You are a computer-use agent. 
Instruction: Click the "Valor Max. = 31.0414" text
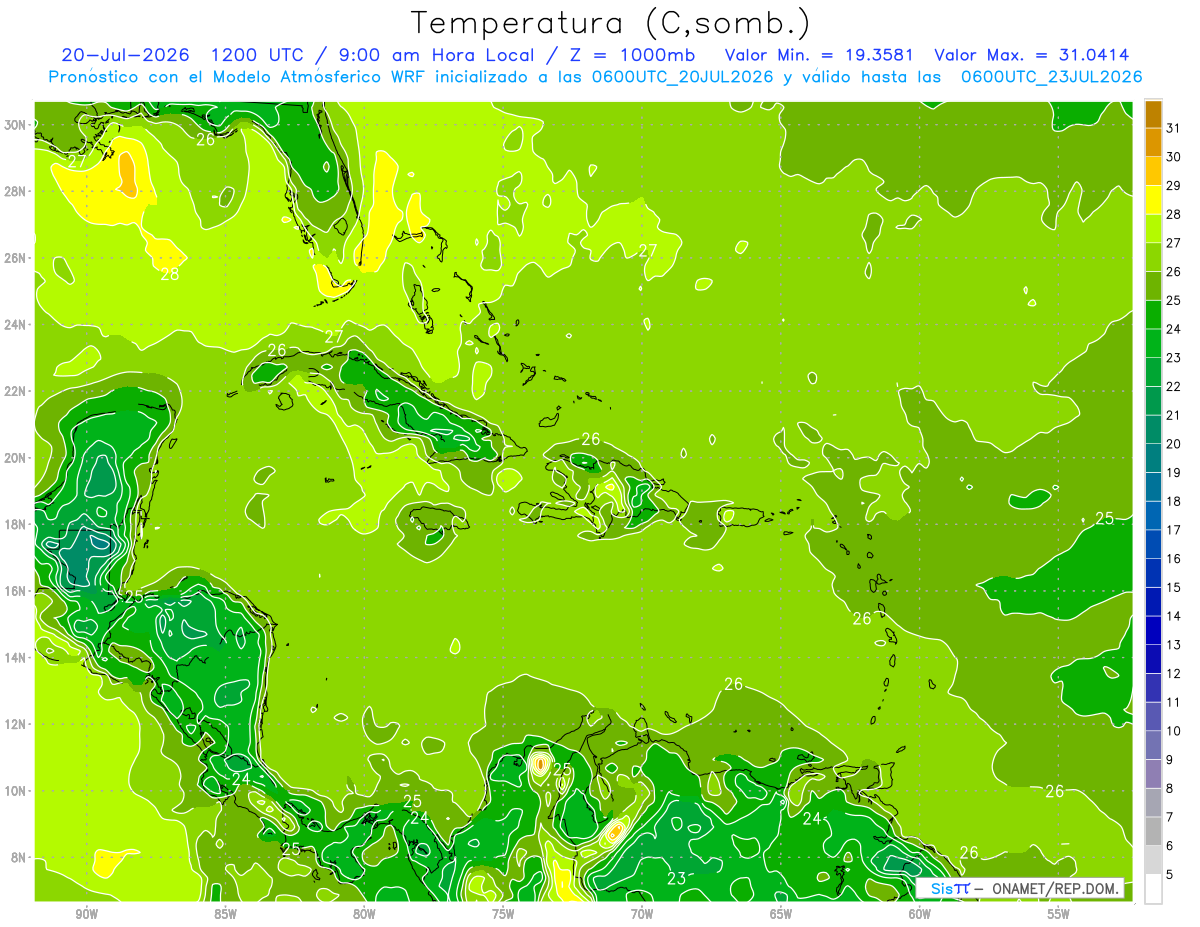click(1032, 54)
